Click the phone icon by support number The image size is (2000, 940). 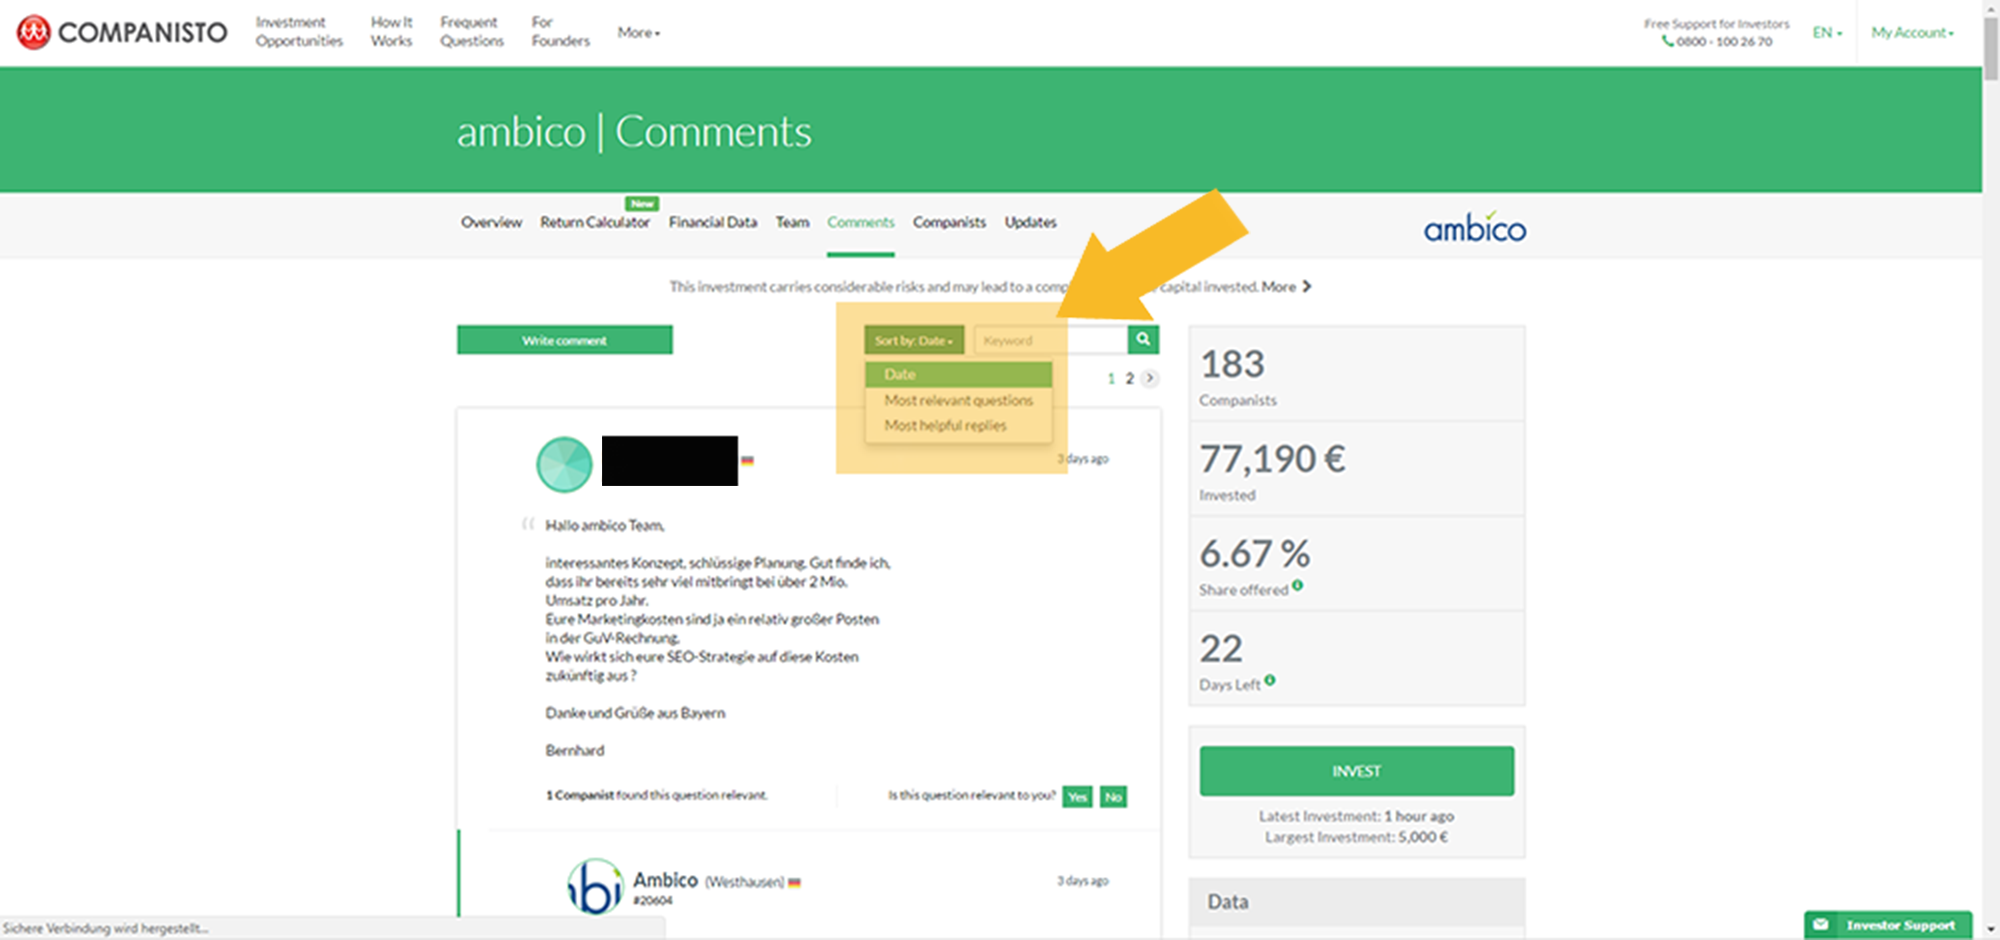pos(1668,42)
